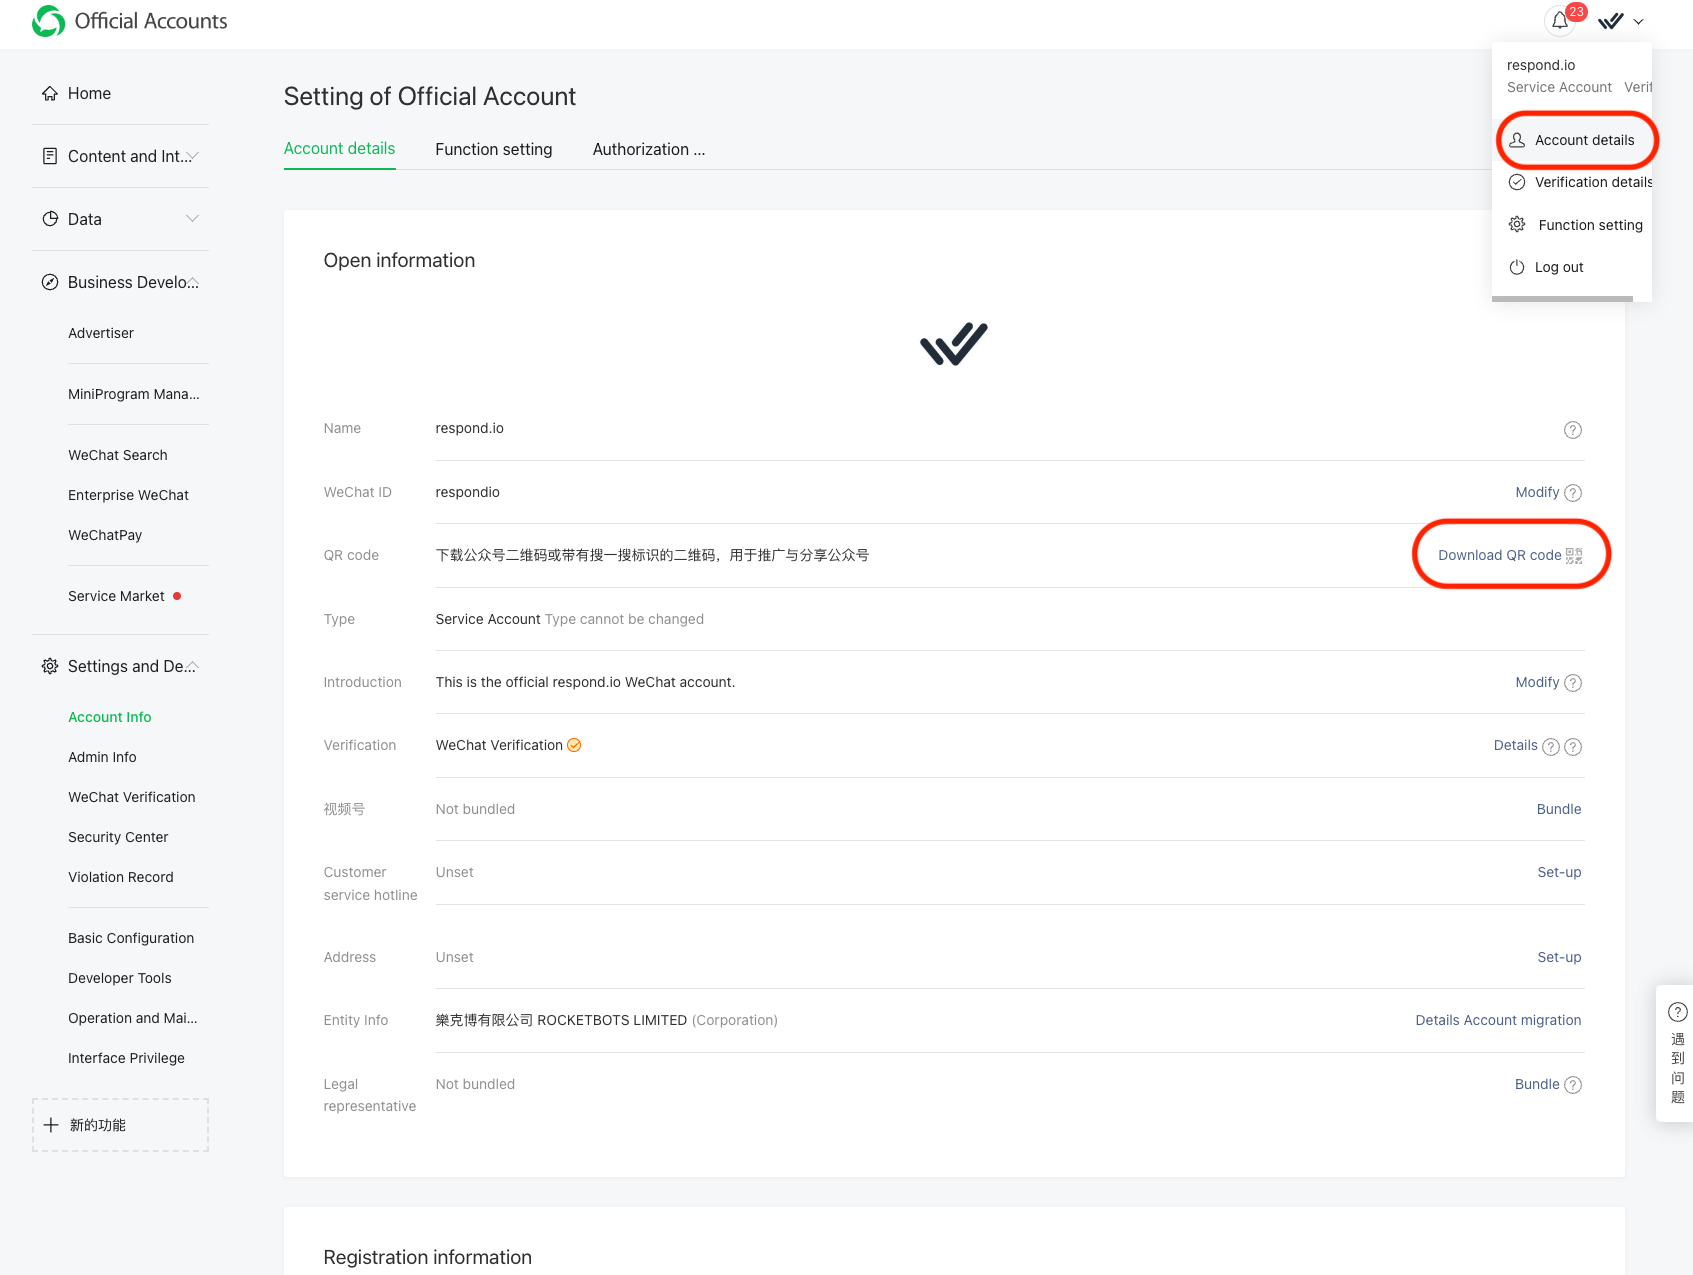This screenshot has height=1275, width=1693.
Task: Toggle the account dropdown arrow at top right
Action: coord(1638,22)
